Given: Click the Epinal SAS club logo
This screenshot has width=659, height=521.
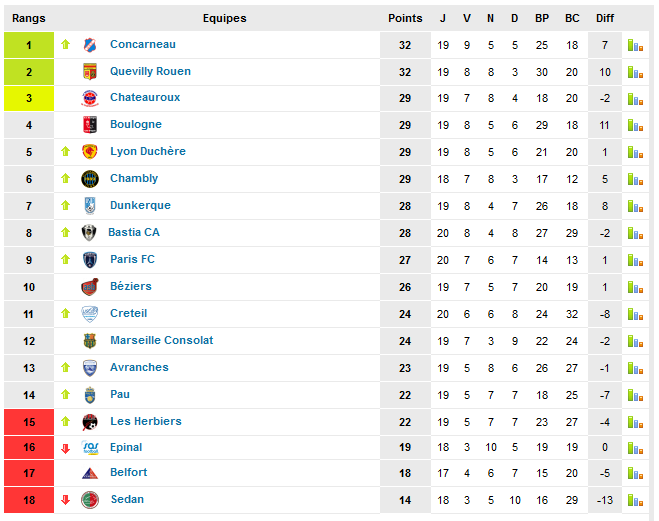Looking at the screenshot, I should (x=90, y=448).
